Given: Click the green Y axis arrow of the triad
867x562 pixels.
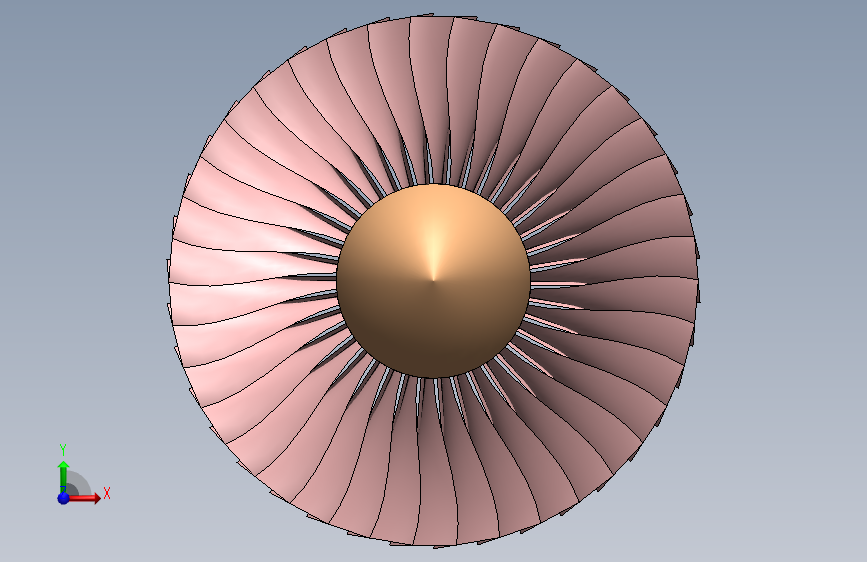Looking at the screenshot, I should point(64,477).
